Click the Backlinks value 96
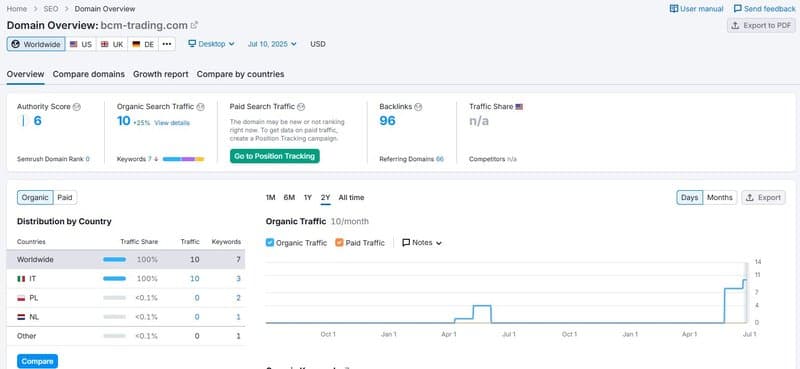 [387, 121]
